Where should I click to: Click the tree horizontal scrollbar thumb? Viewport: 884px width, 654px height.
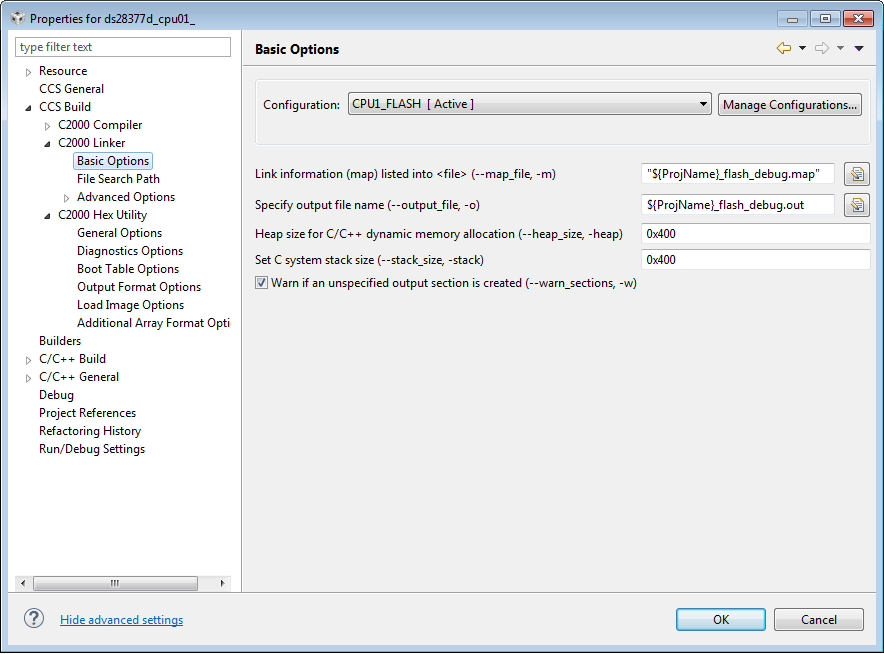pyautogui.click(x=115, y=583)
